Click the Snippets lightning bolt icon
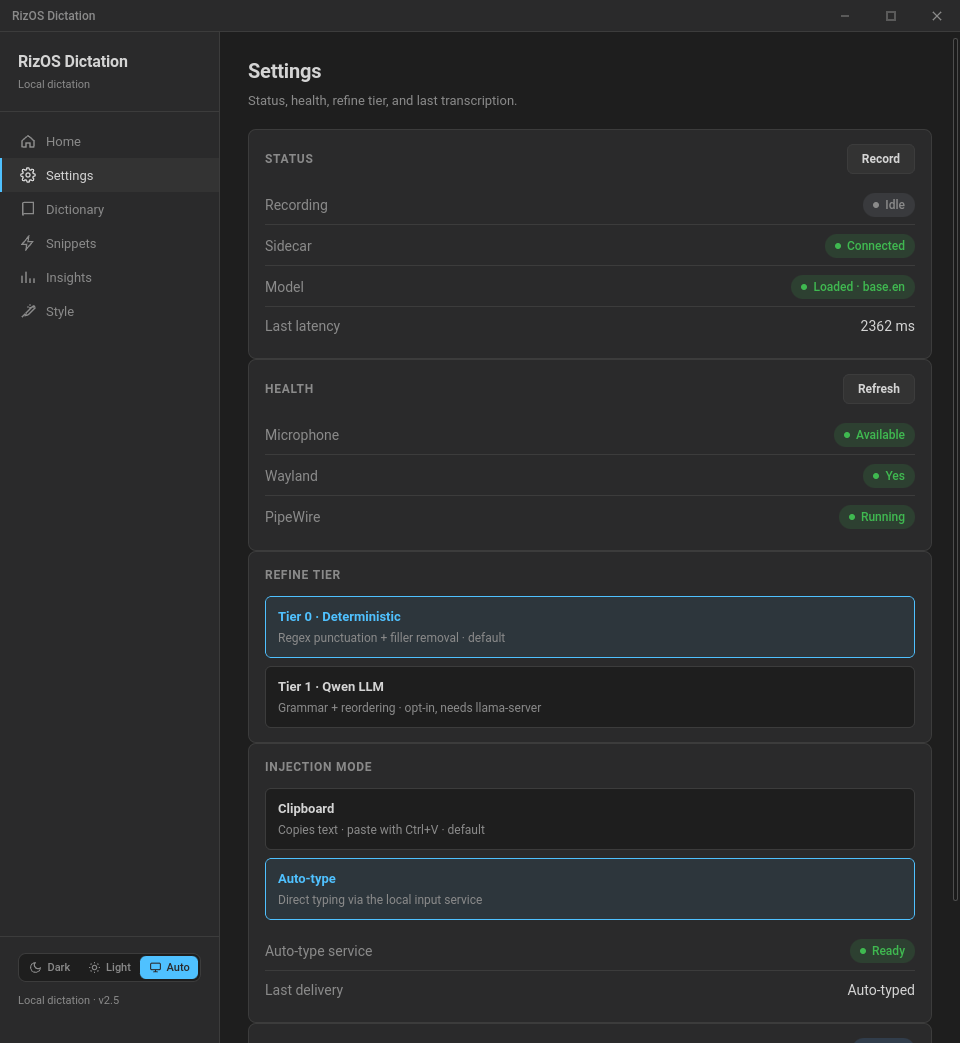 (x=28, y=243)
